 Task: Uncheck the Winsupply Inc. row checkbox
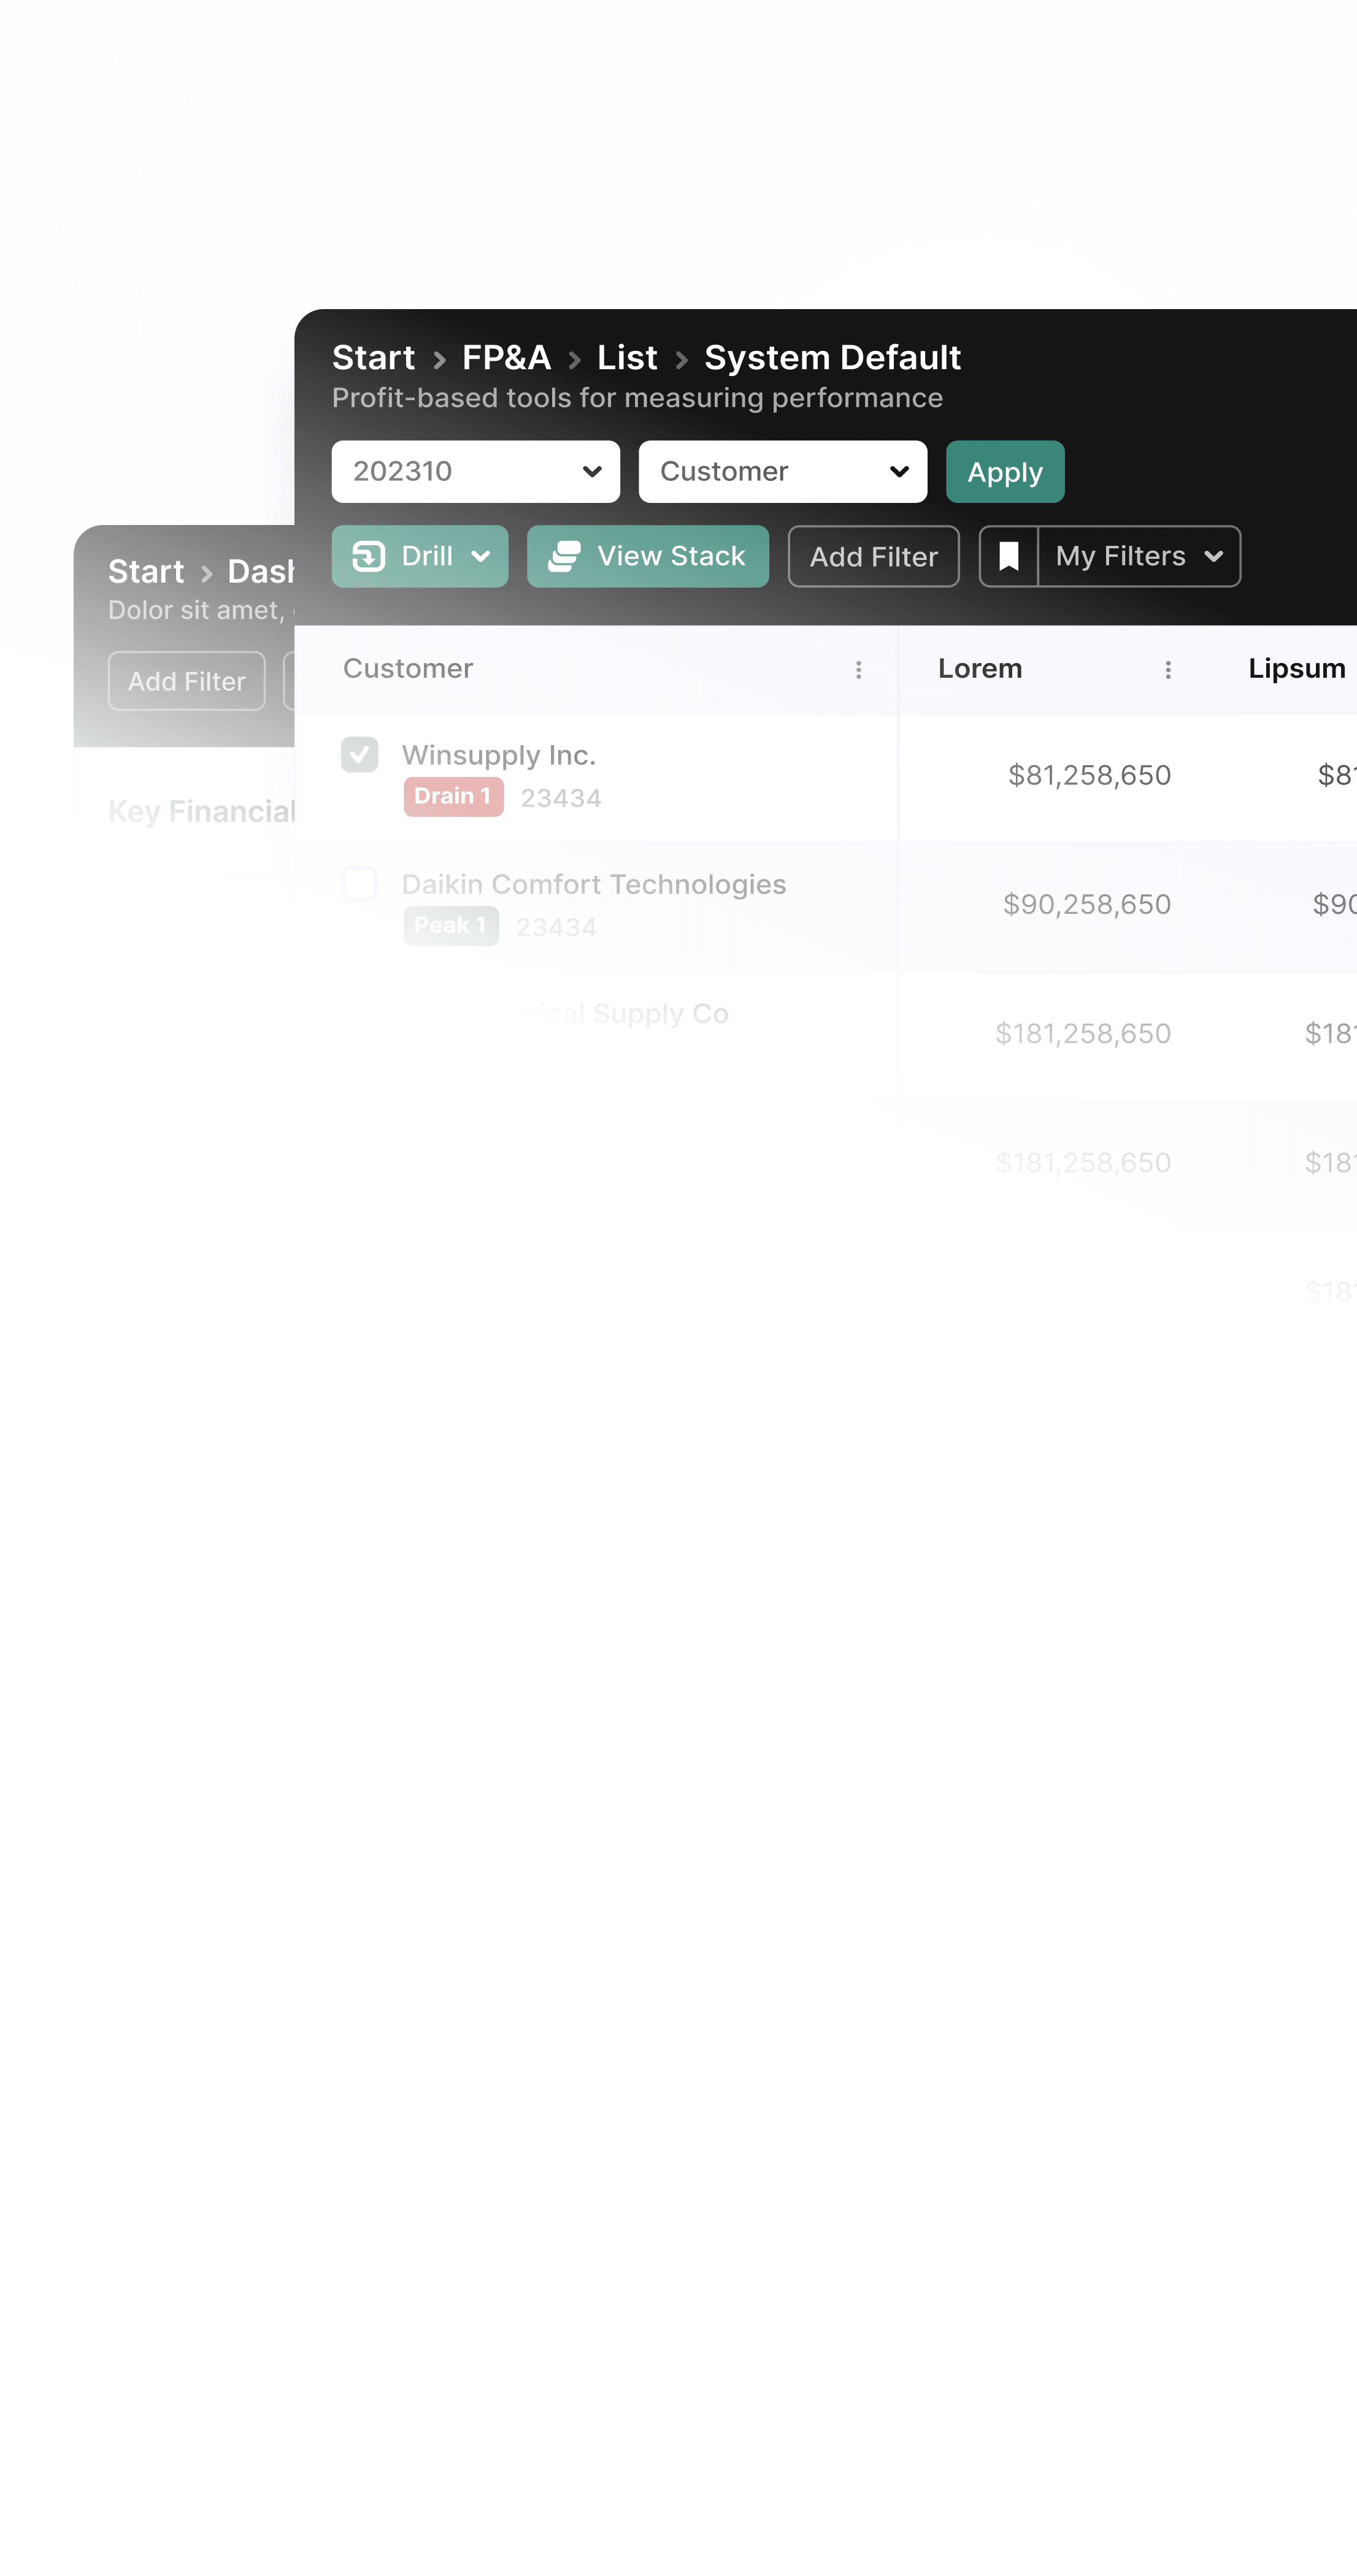point(359,754)
